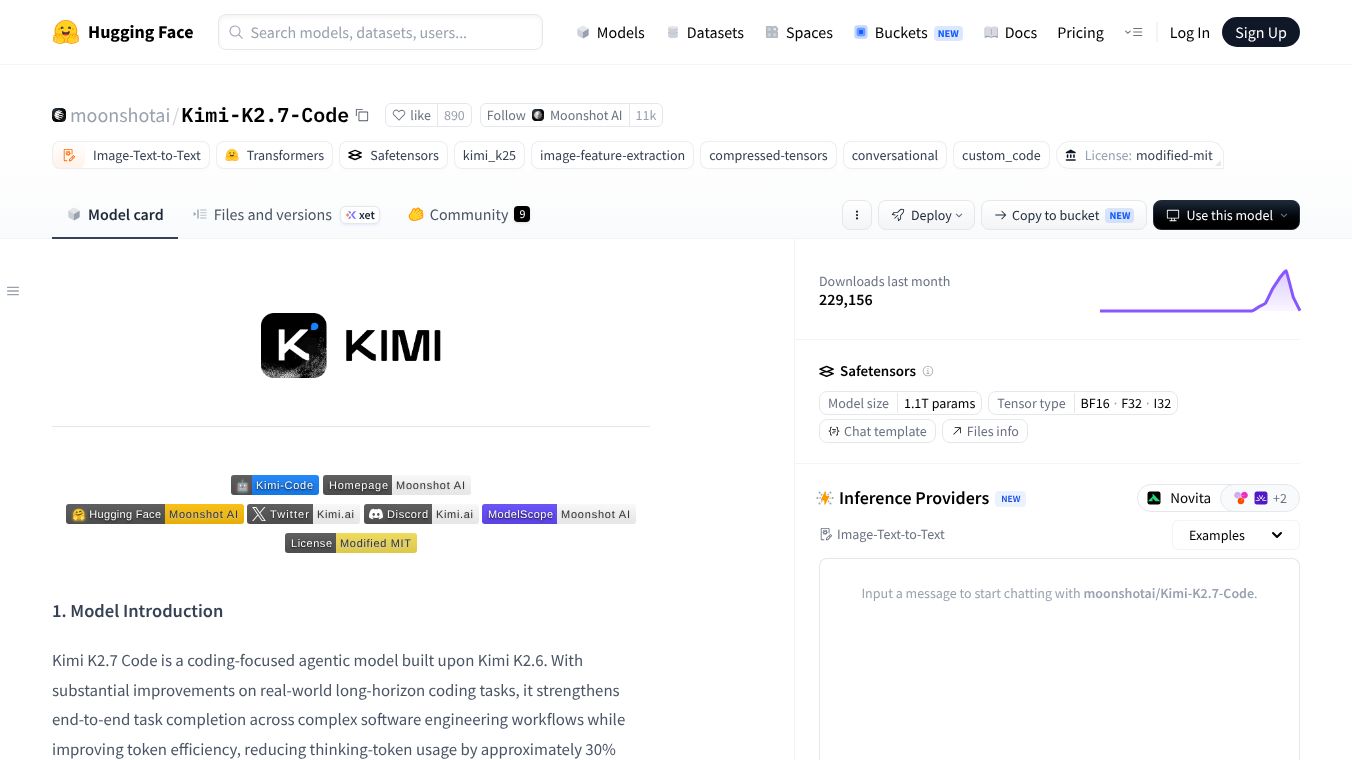Open the License Modified MIT badge

351,543
